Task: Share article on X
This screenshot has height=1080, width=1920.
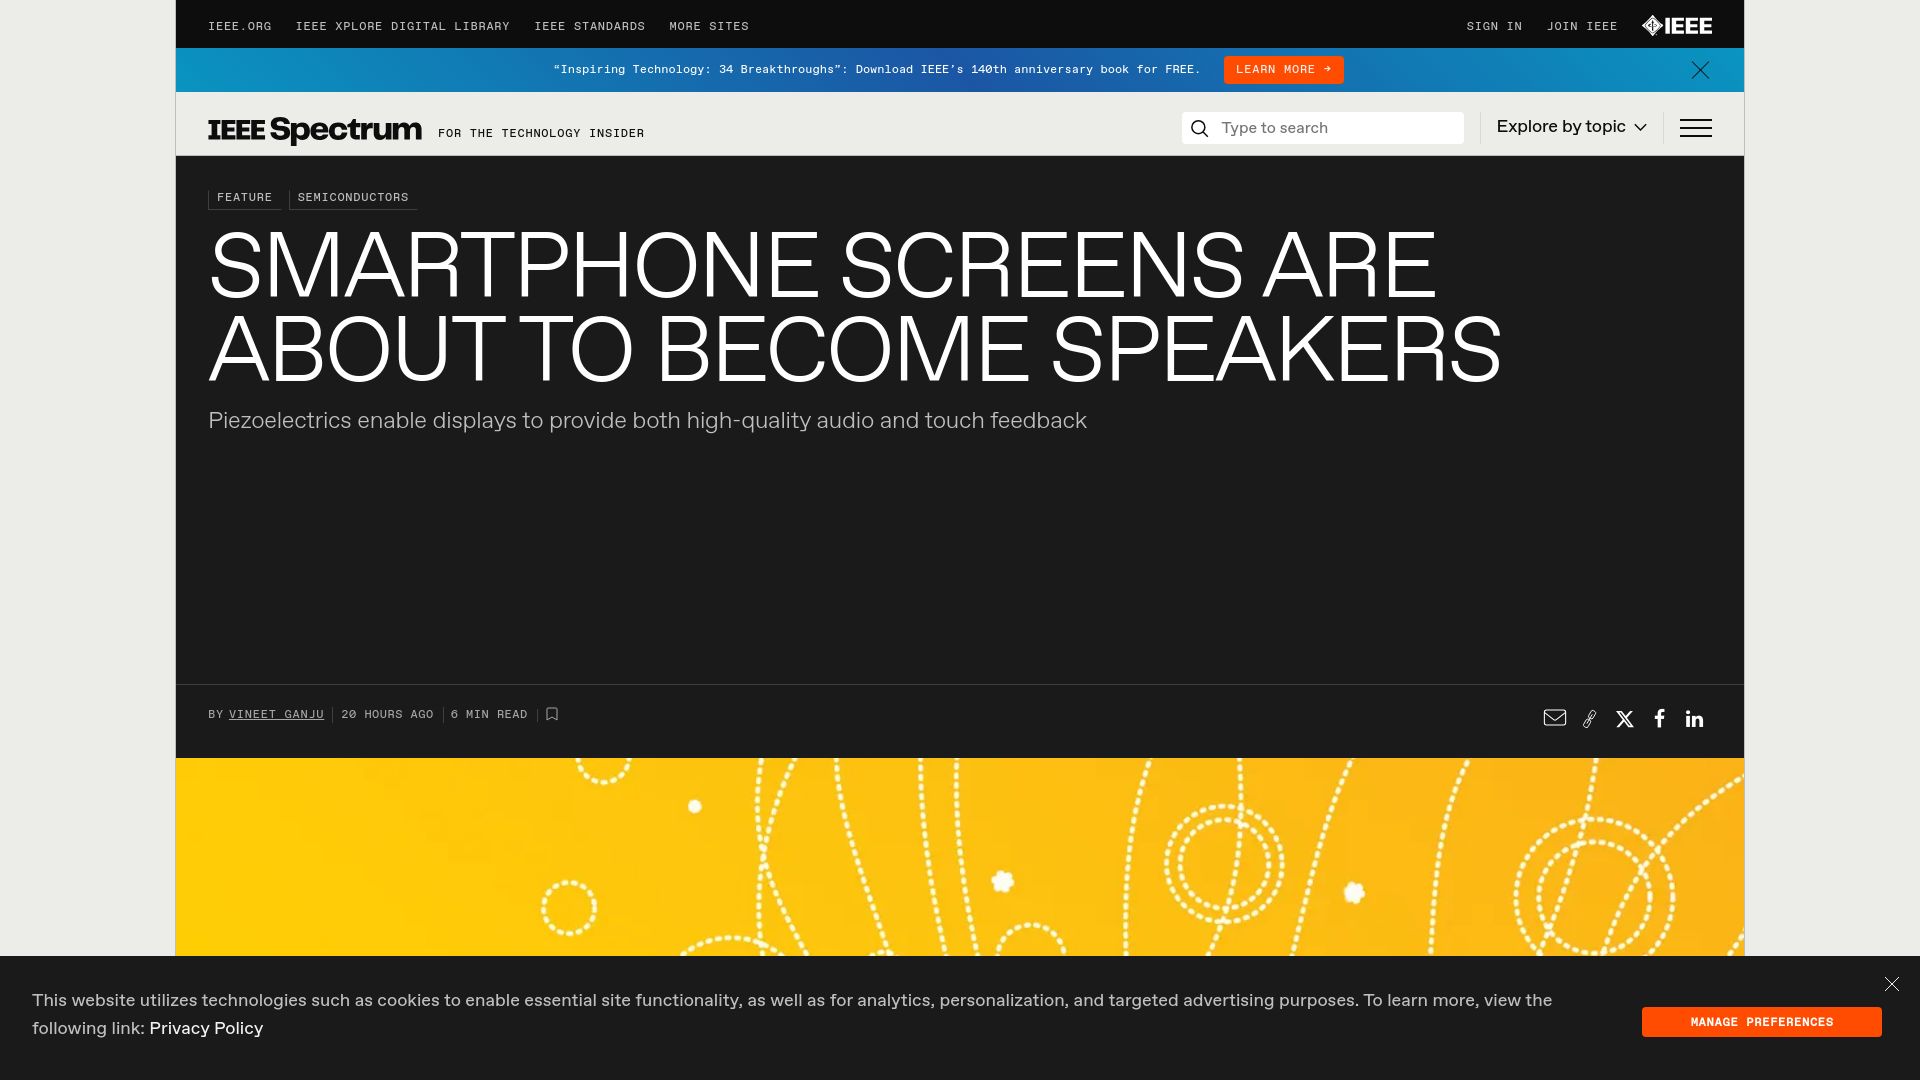Action: tap(1625, 719)
